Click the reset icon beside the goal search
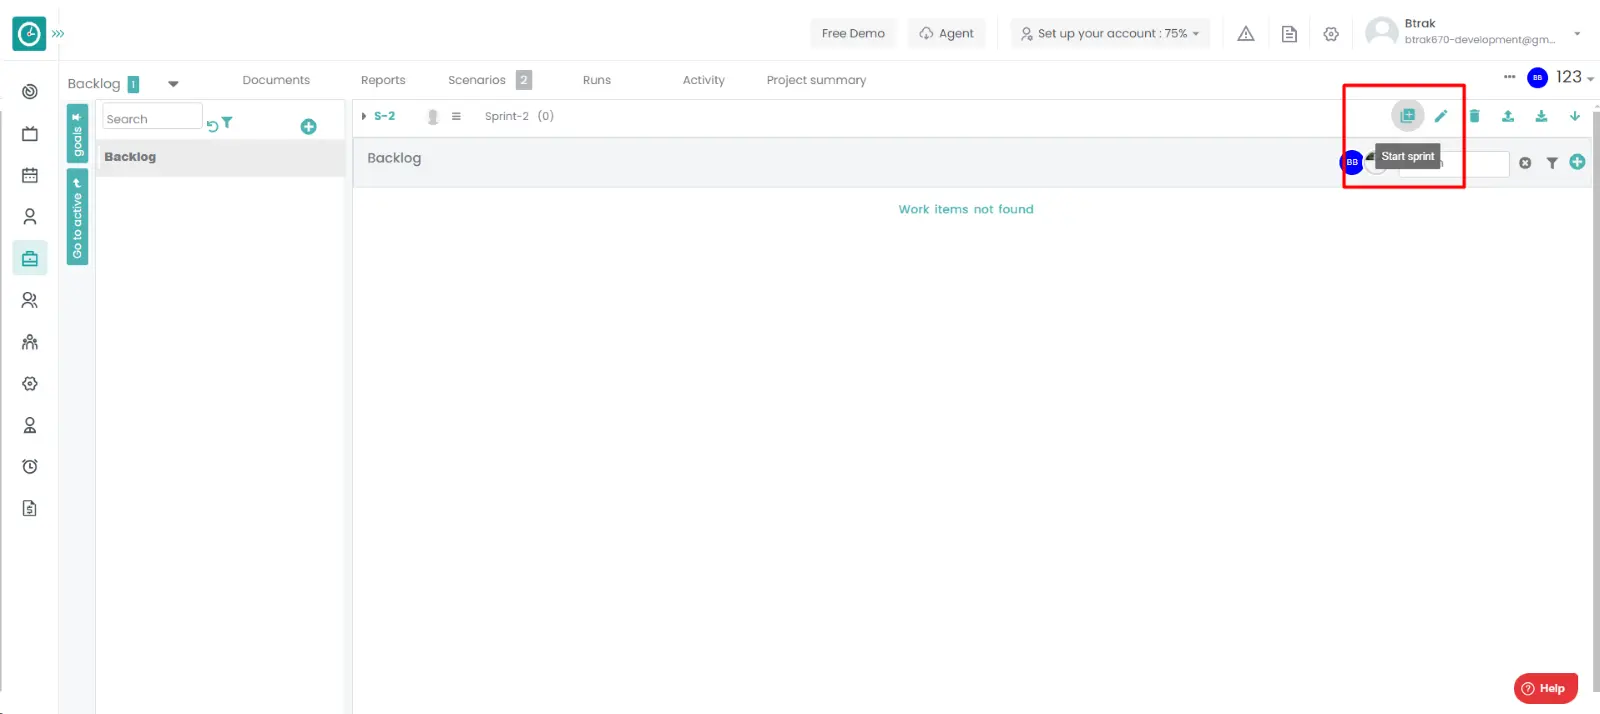 pos(212,126)
